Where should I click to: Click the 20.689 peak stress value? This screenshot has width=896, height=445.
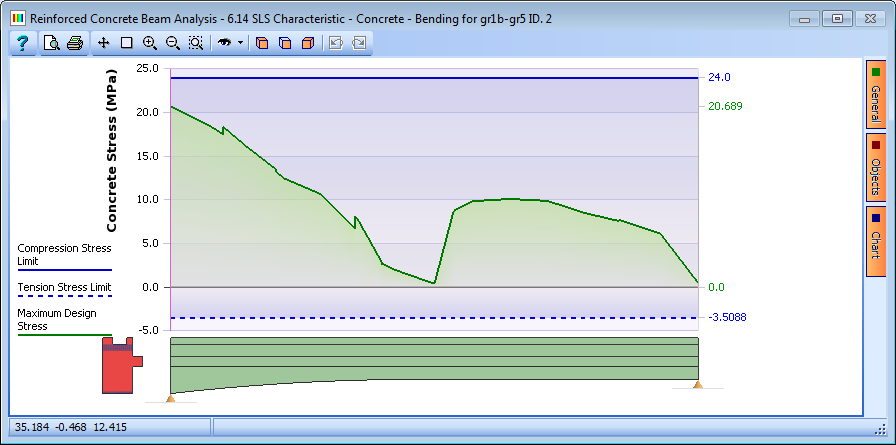tap(725, 106)
